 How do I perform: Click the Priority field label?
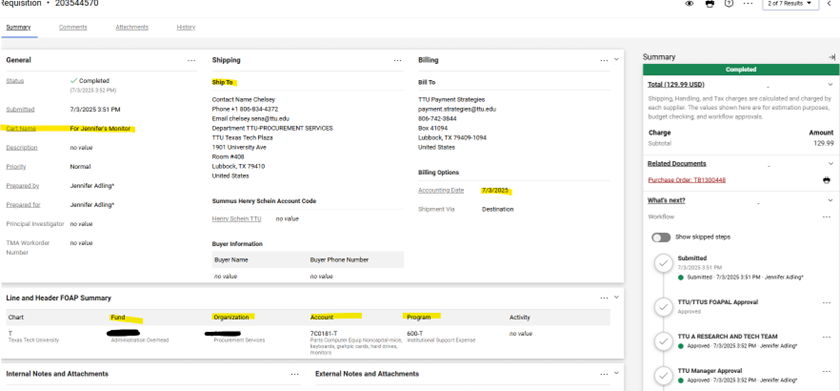pyautogui.click(x=16, y=167)
